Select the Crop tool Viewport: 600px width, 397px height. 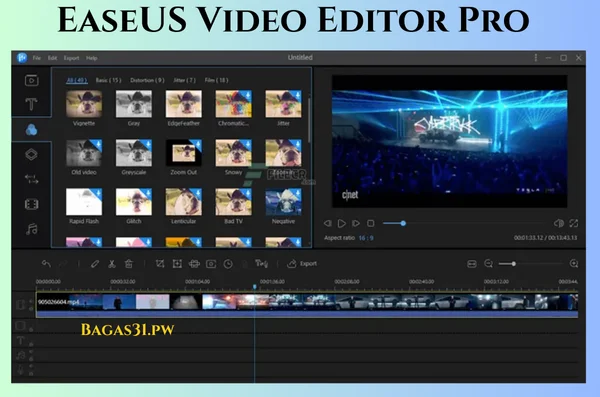point(160,263)
